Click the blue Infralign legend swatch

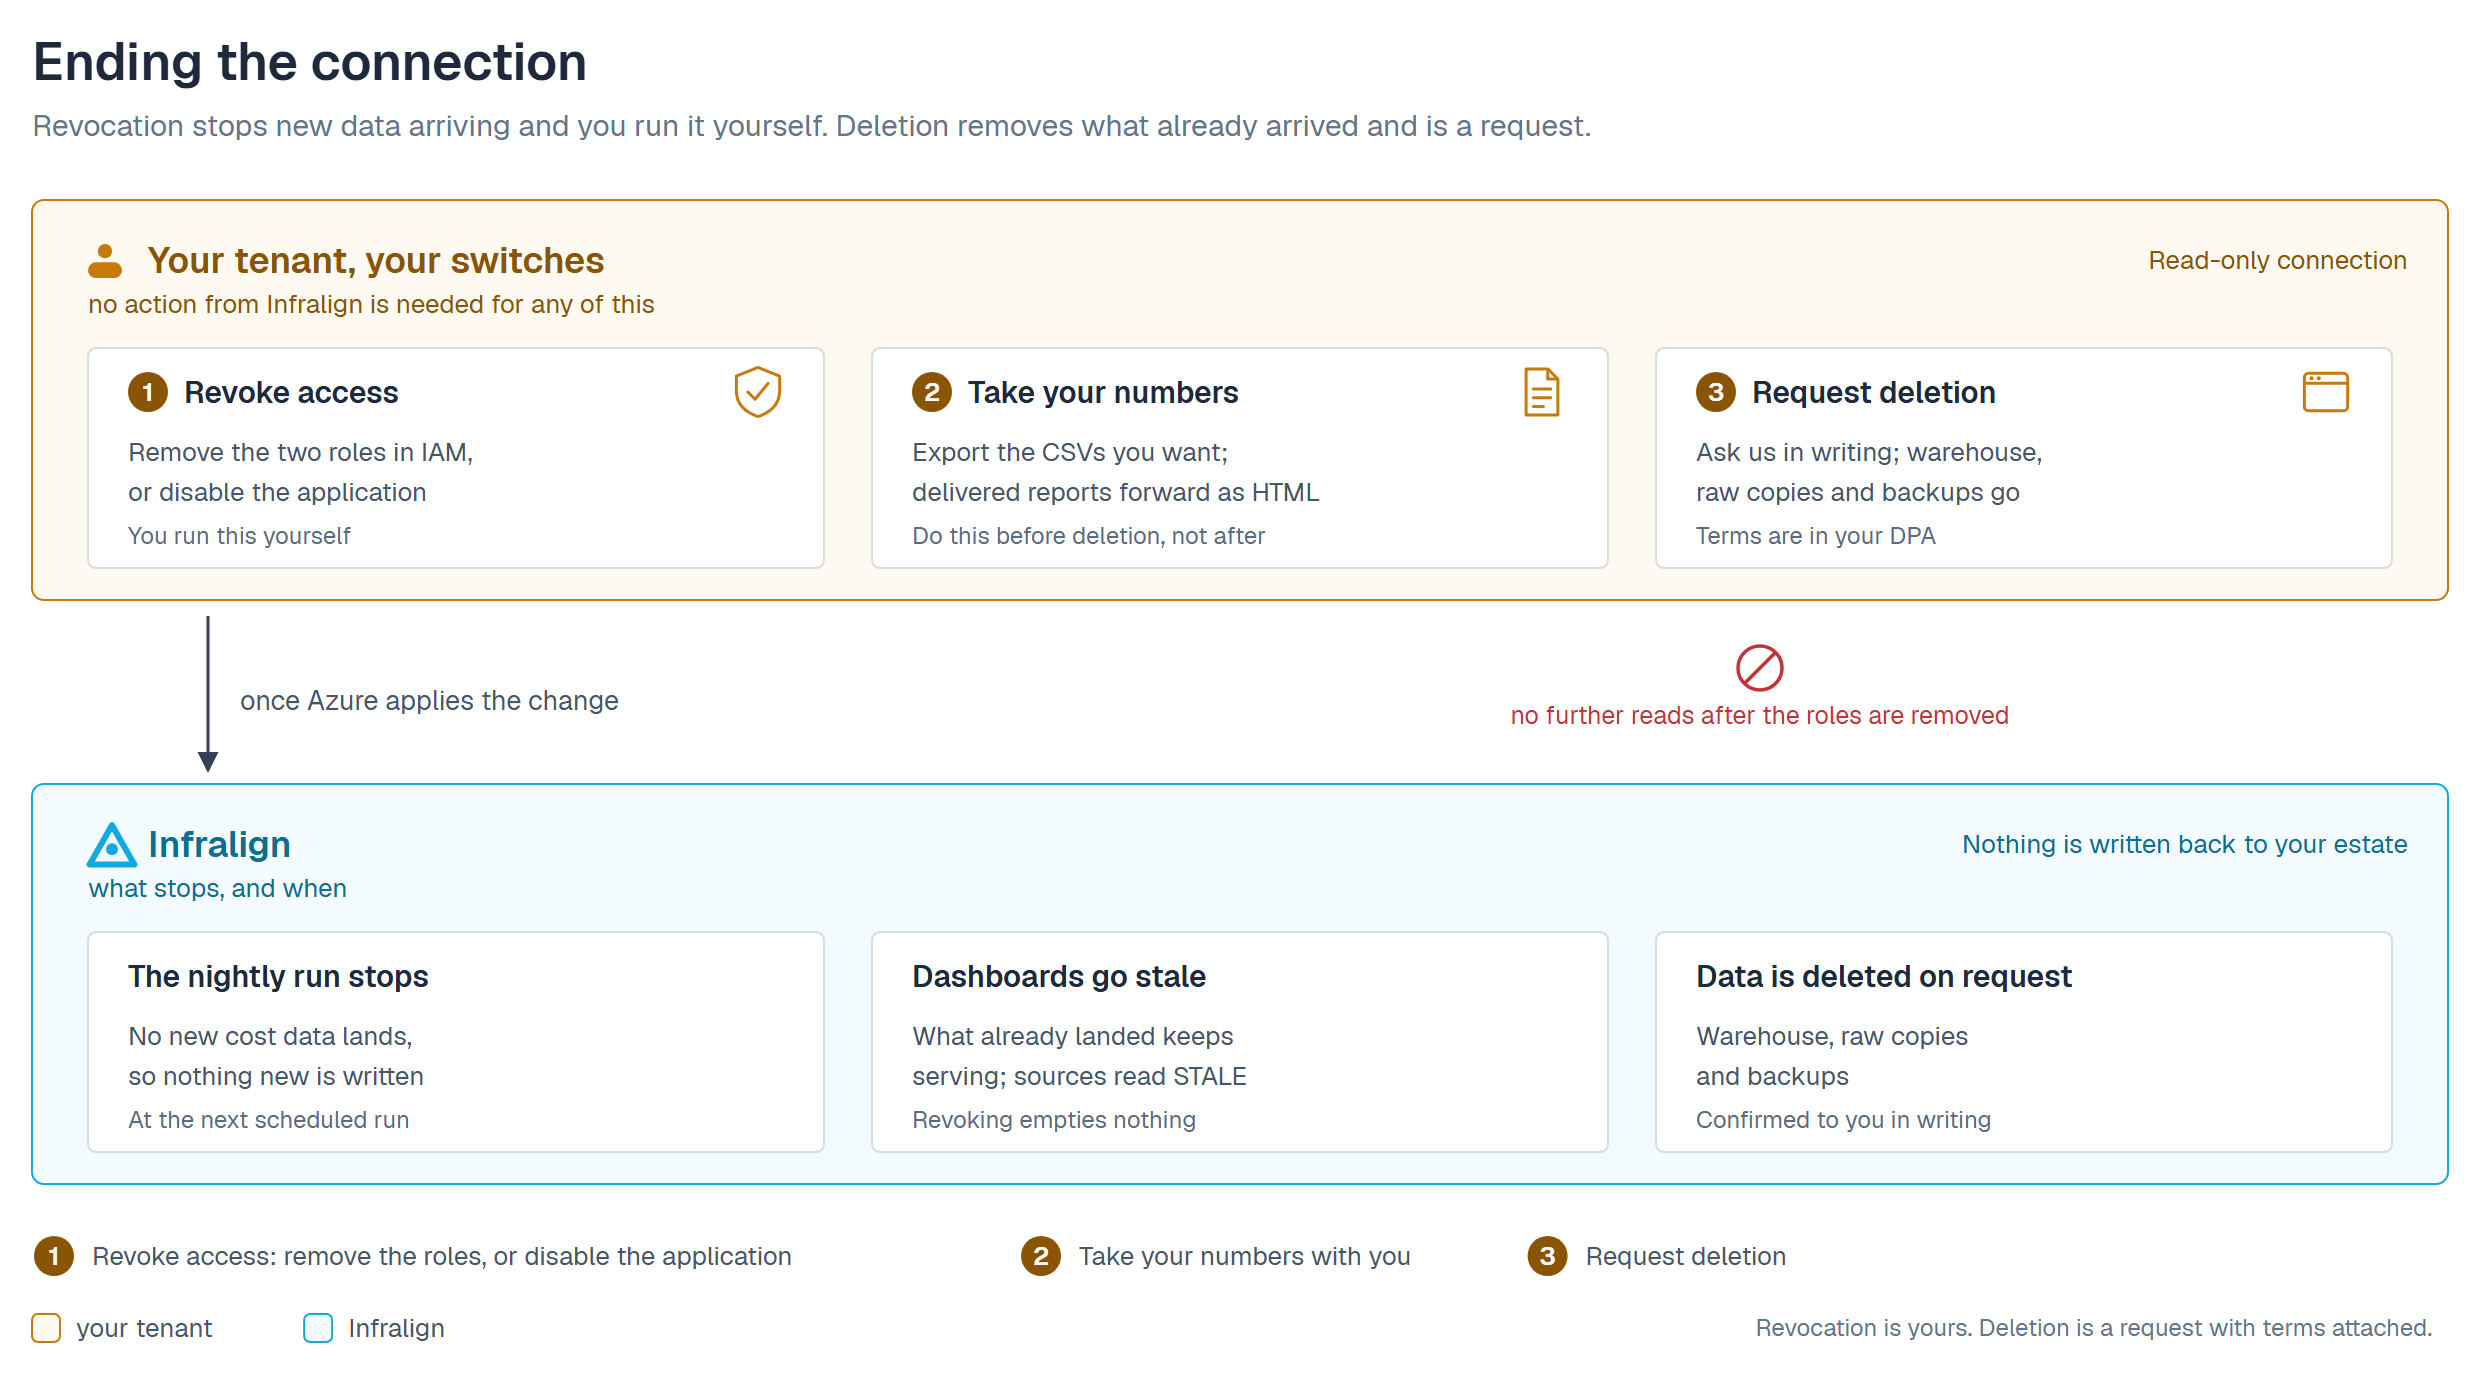click(318, 1328)
